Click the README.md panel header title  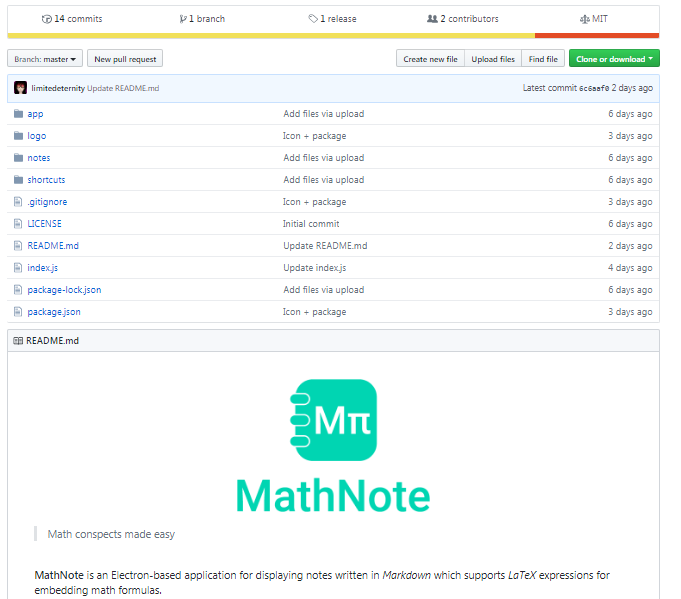tap(53, 341)
